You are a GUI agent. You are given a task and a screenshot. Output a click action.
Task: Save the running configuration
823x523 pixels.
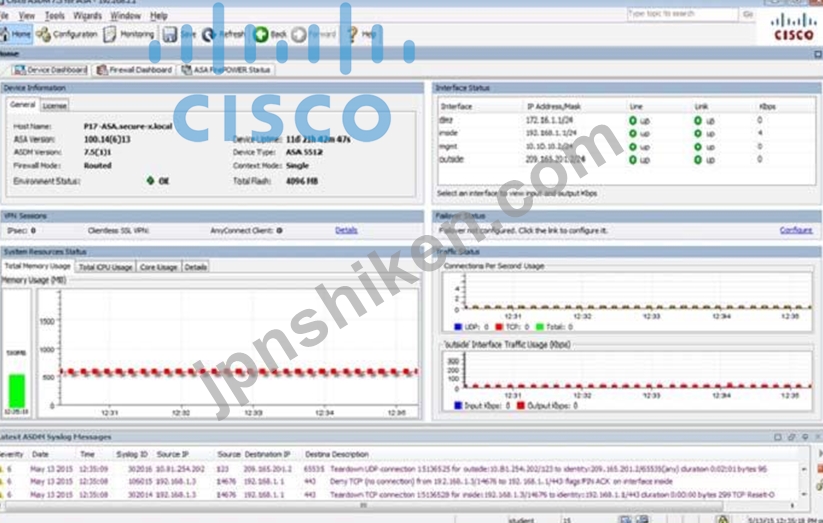(178, 35)
